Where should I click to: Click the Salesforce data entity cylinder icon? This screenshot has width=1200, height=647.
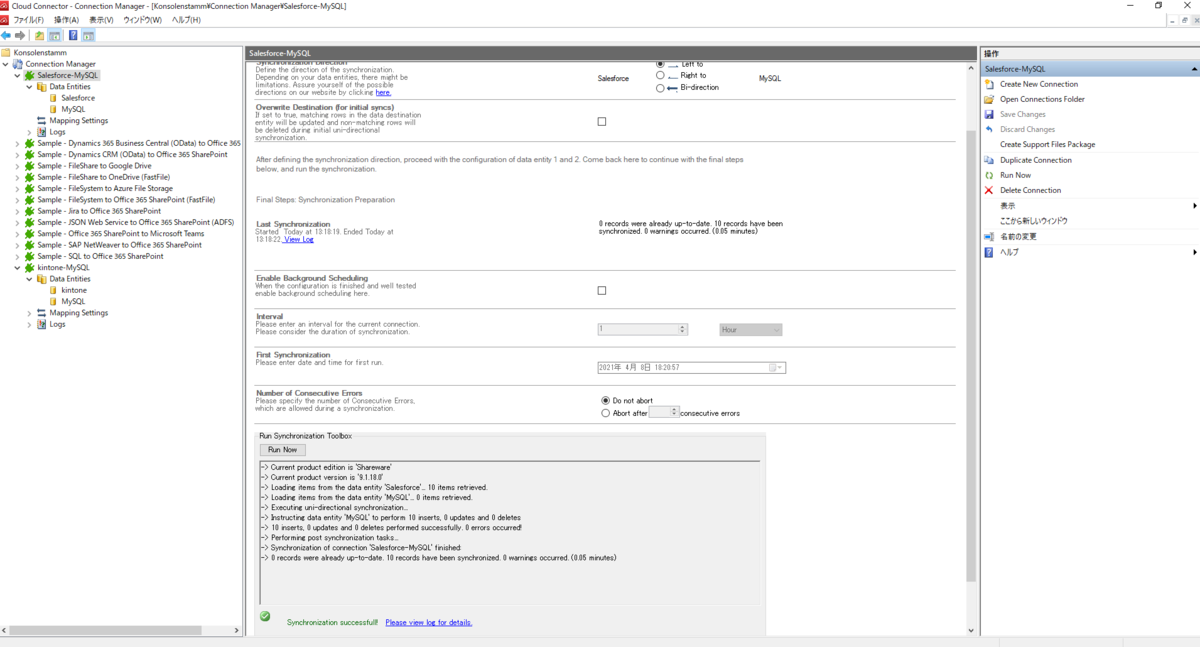pyautogui.click(x=54, y=98)
